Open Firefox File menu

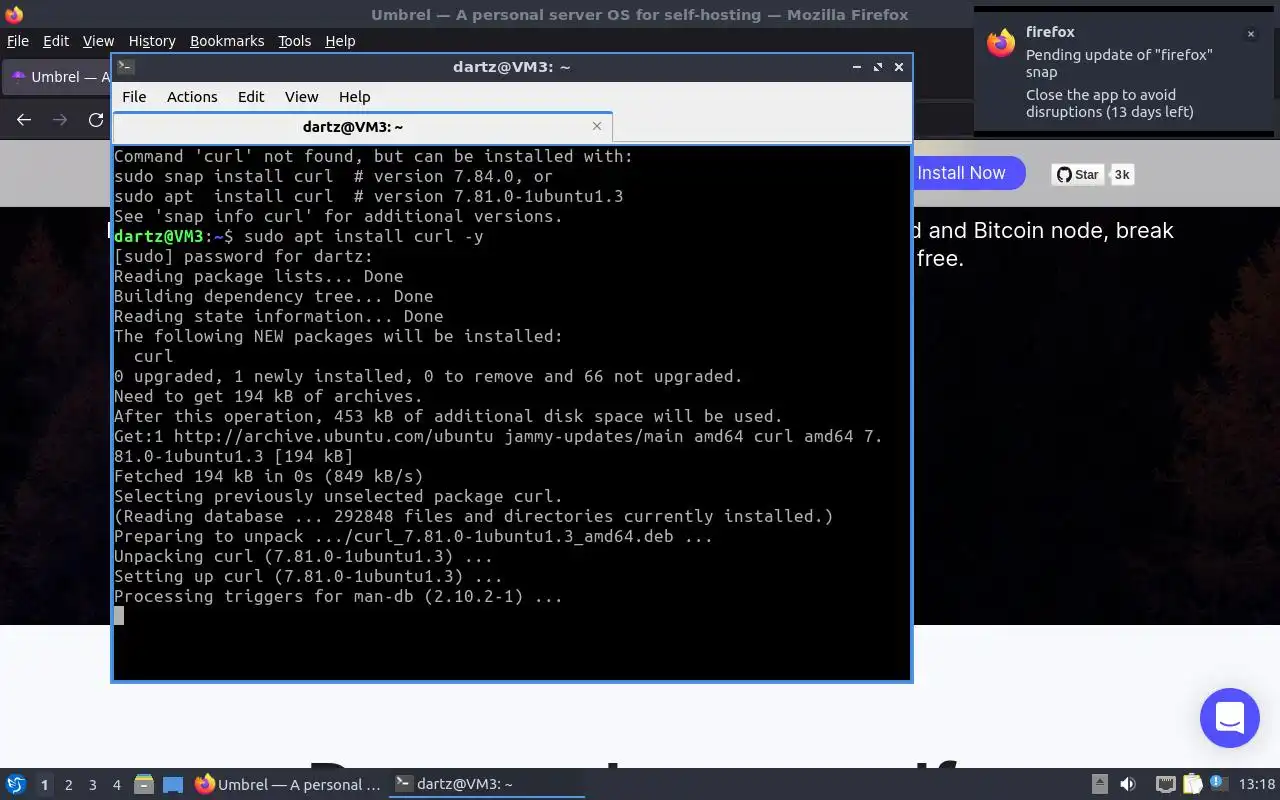[x=18, y=41]
